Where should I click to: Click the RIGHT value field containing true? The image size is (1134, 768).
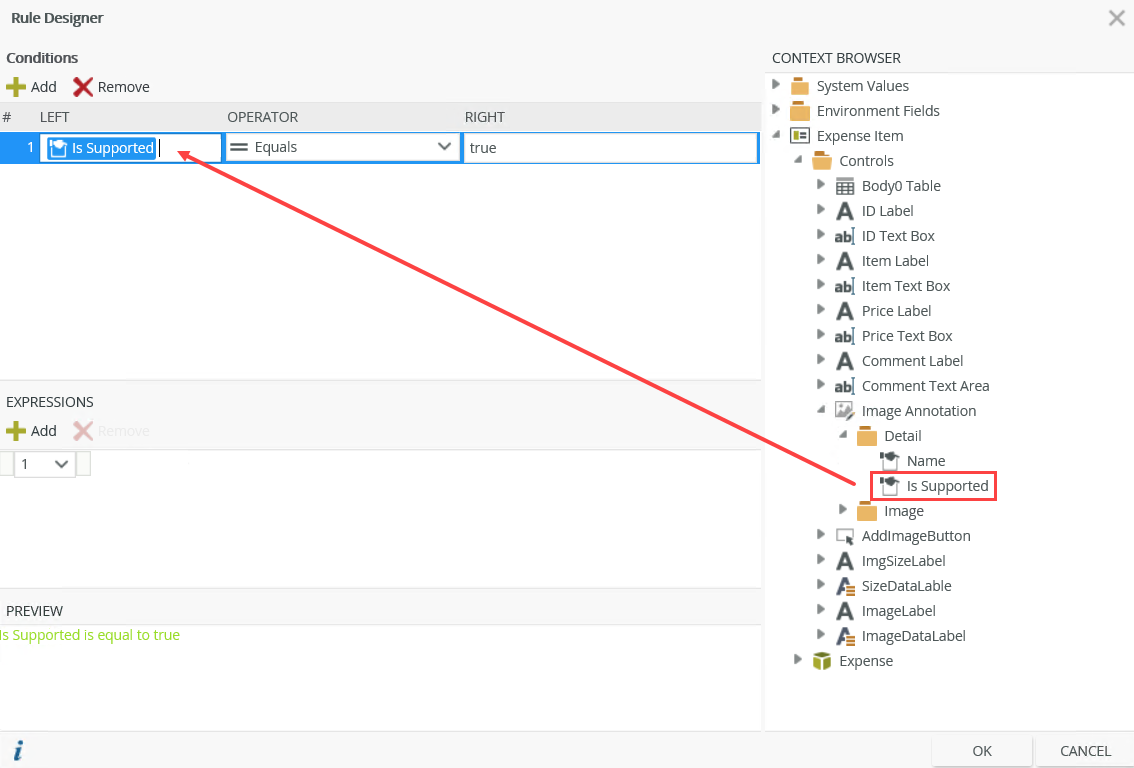tap(610, 148)
